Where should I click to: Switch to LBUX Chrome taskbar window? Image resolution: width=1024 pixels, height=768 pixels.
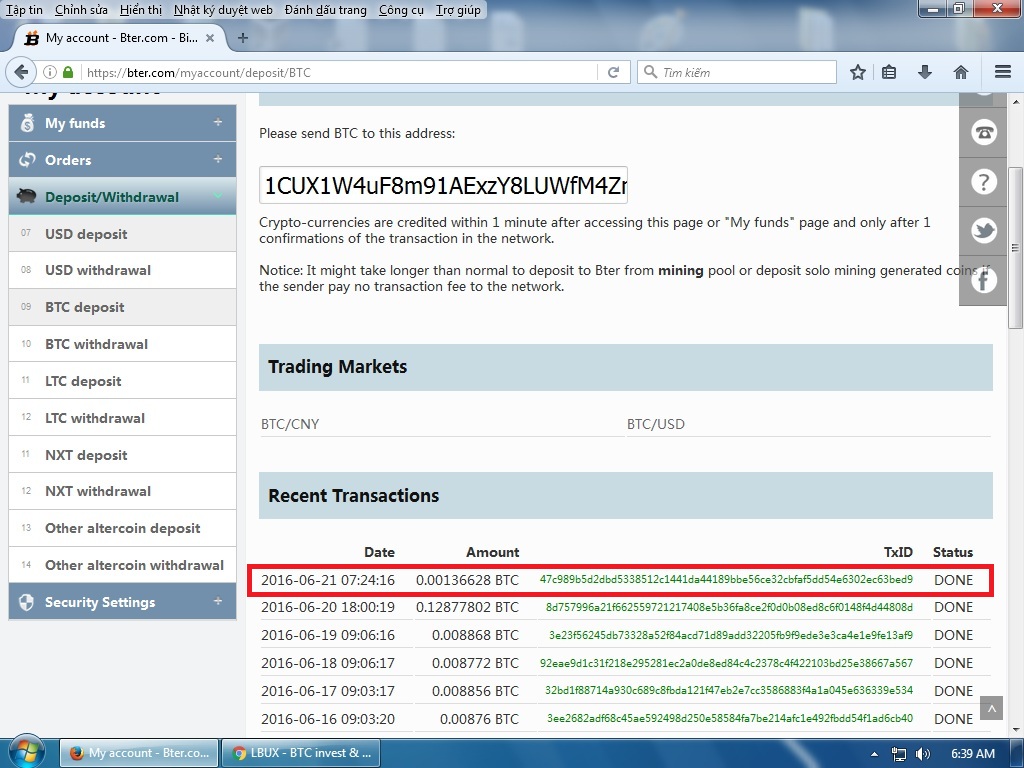pyautogui.click(x=300, y=753)
